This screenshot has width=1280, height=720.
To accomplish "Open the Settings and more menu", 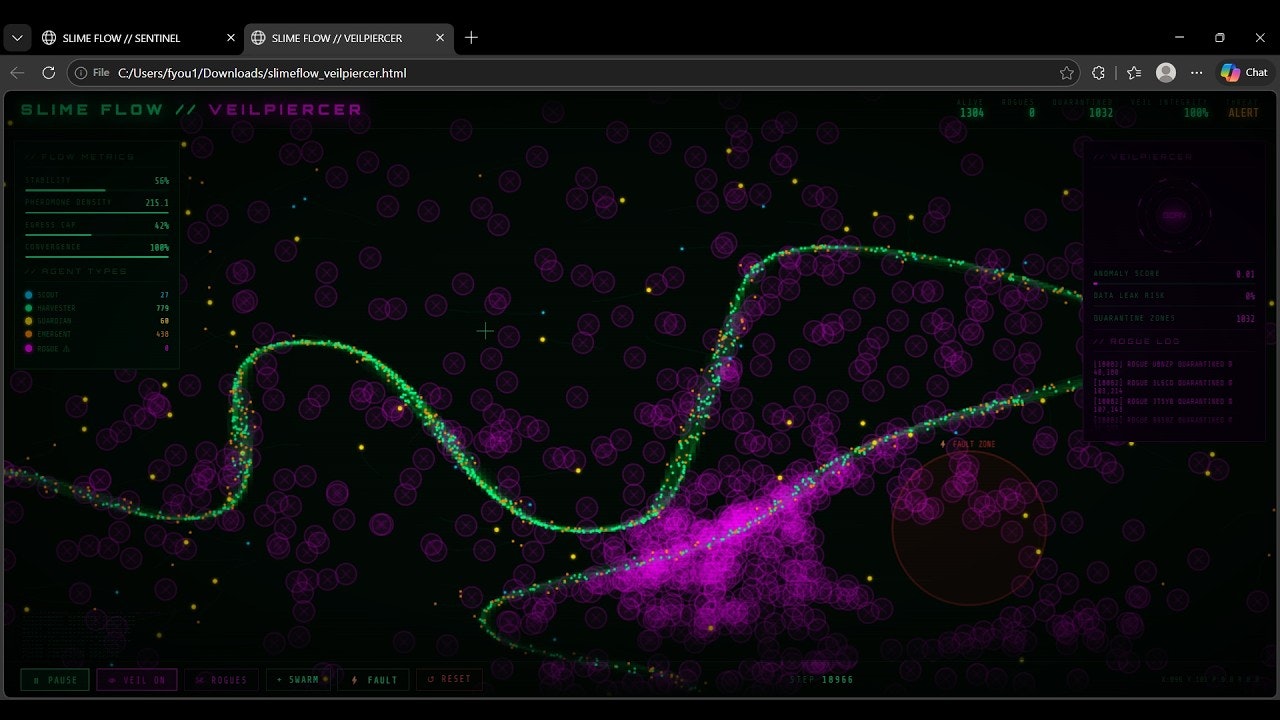I will 1197,72.
